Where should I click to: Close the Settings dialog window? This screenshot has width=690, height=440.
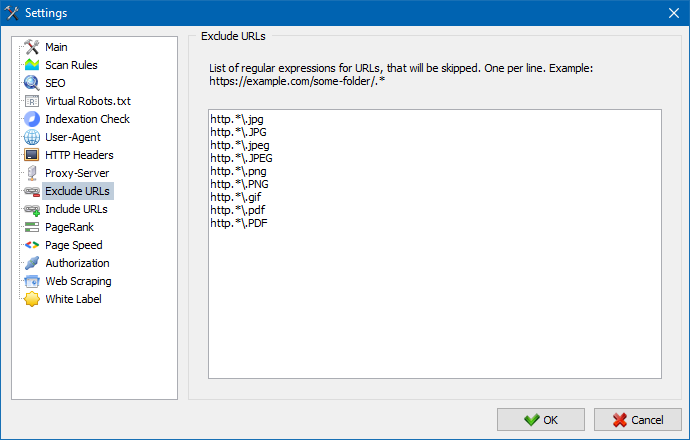pyautogui.click(x=674, y=13)
